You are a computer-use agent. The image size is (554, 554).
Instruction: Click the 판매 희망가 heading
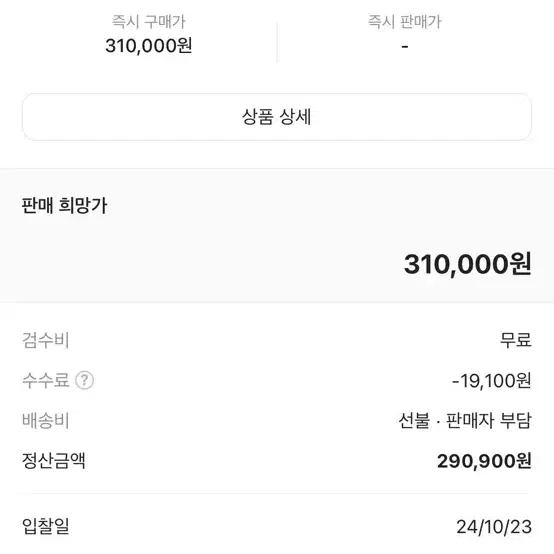point(64,205)
